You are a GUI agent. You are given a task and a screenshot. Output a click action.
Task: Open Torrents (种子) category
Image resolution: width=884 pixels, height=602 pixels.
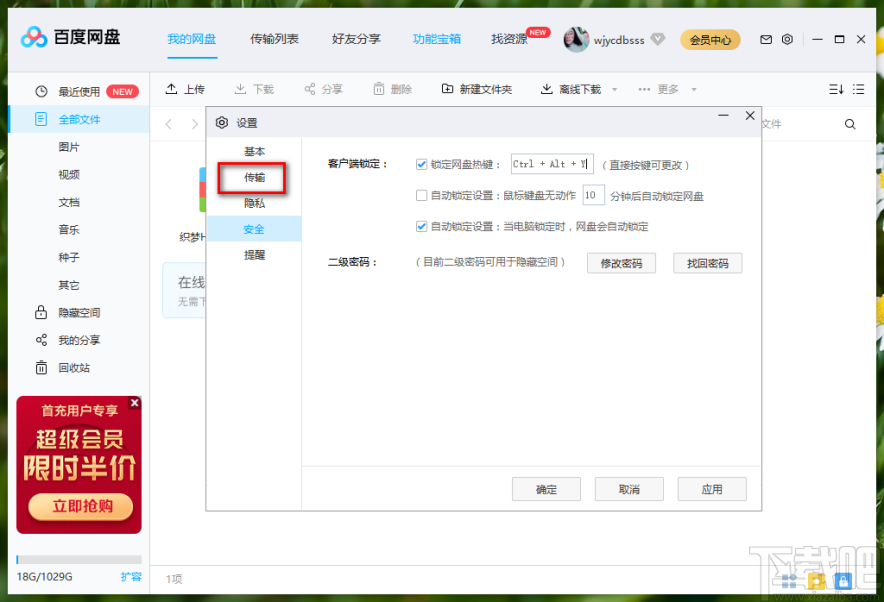coord(69,258)
